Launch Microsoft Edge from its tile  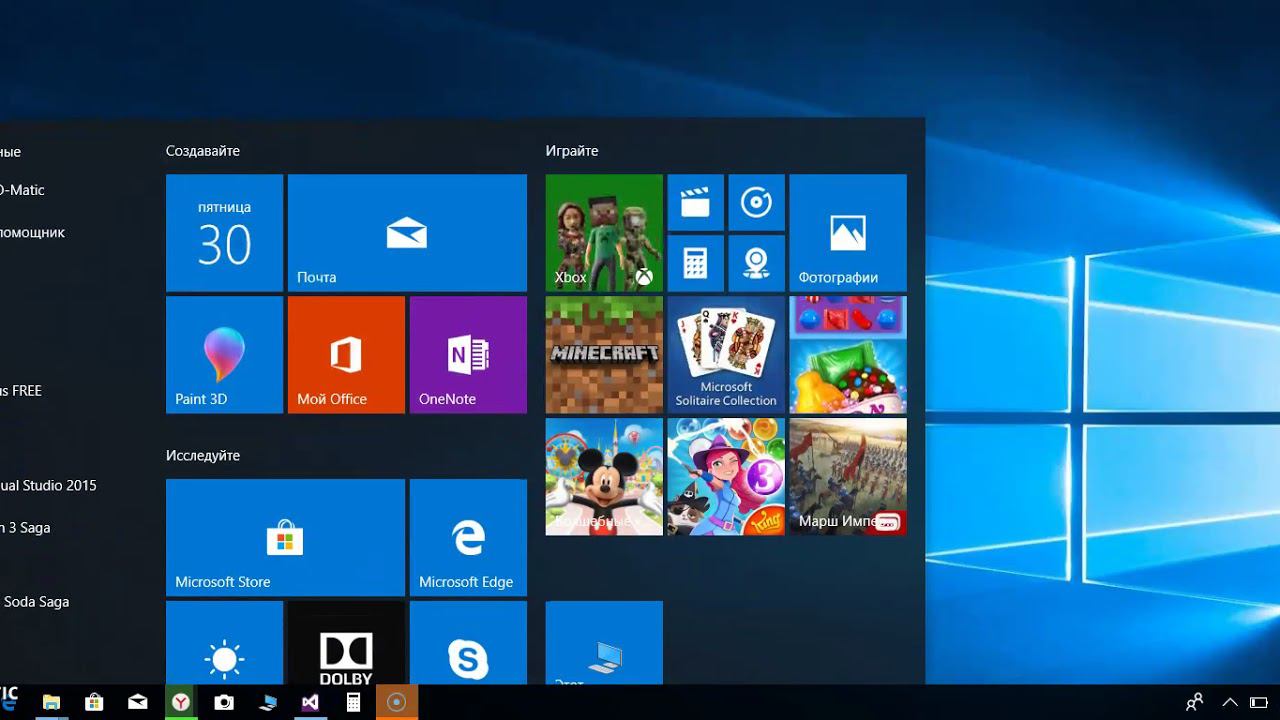(x=468, y=538)
